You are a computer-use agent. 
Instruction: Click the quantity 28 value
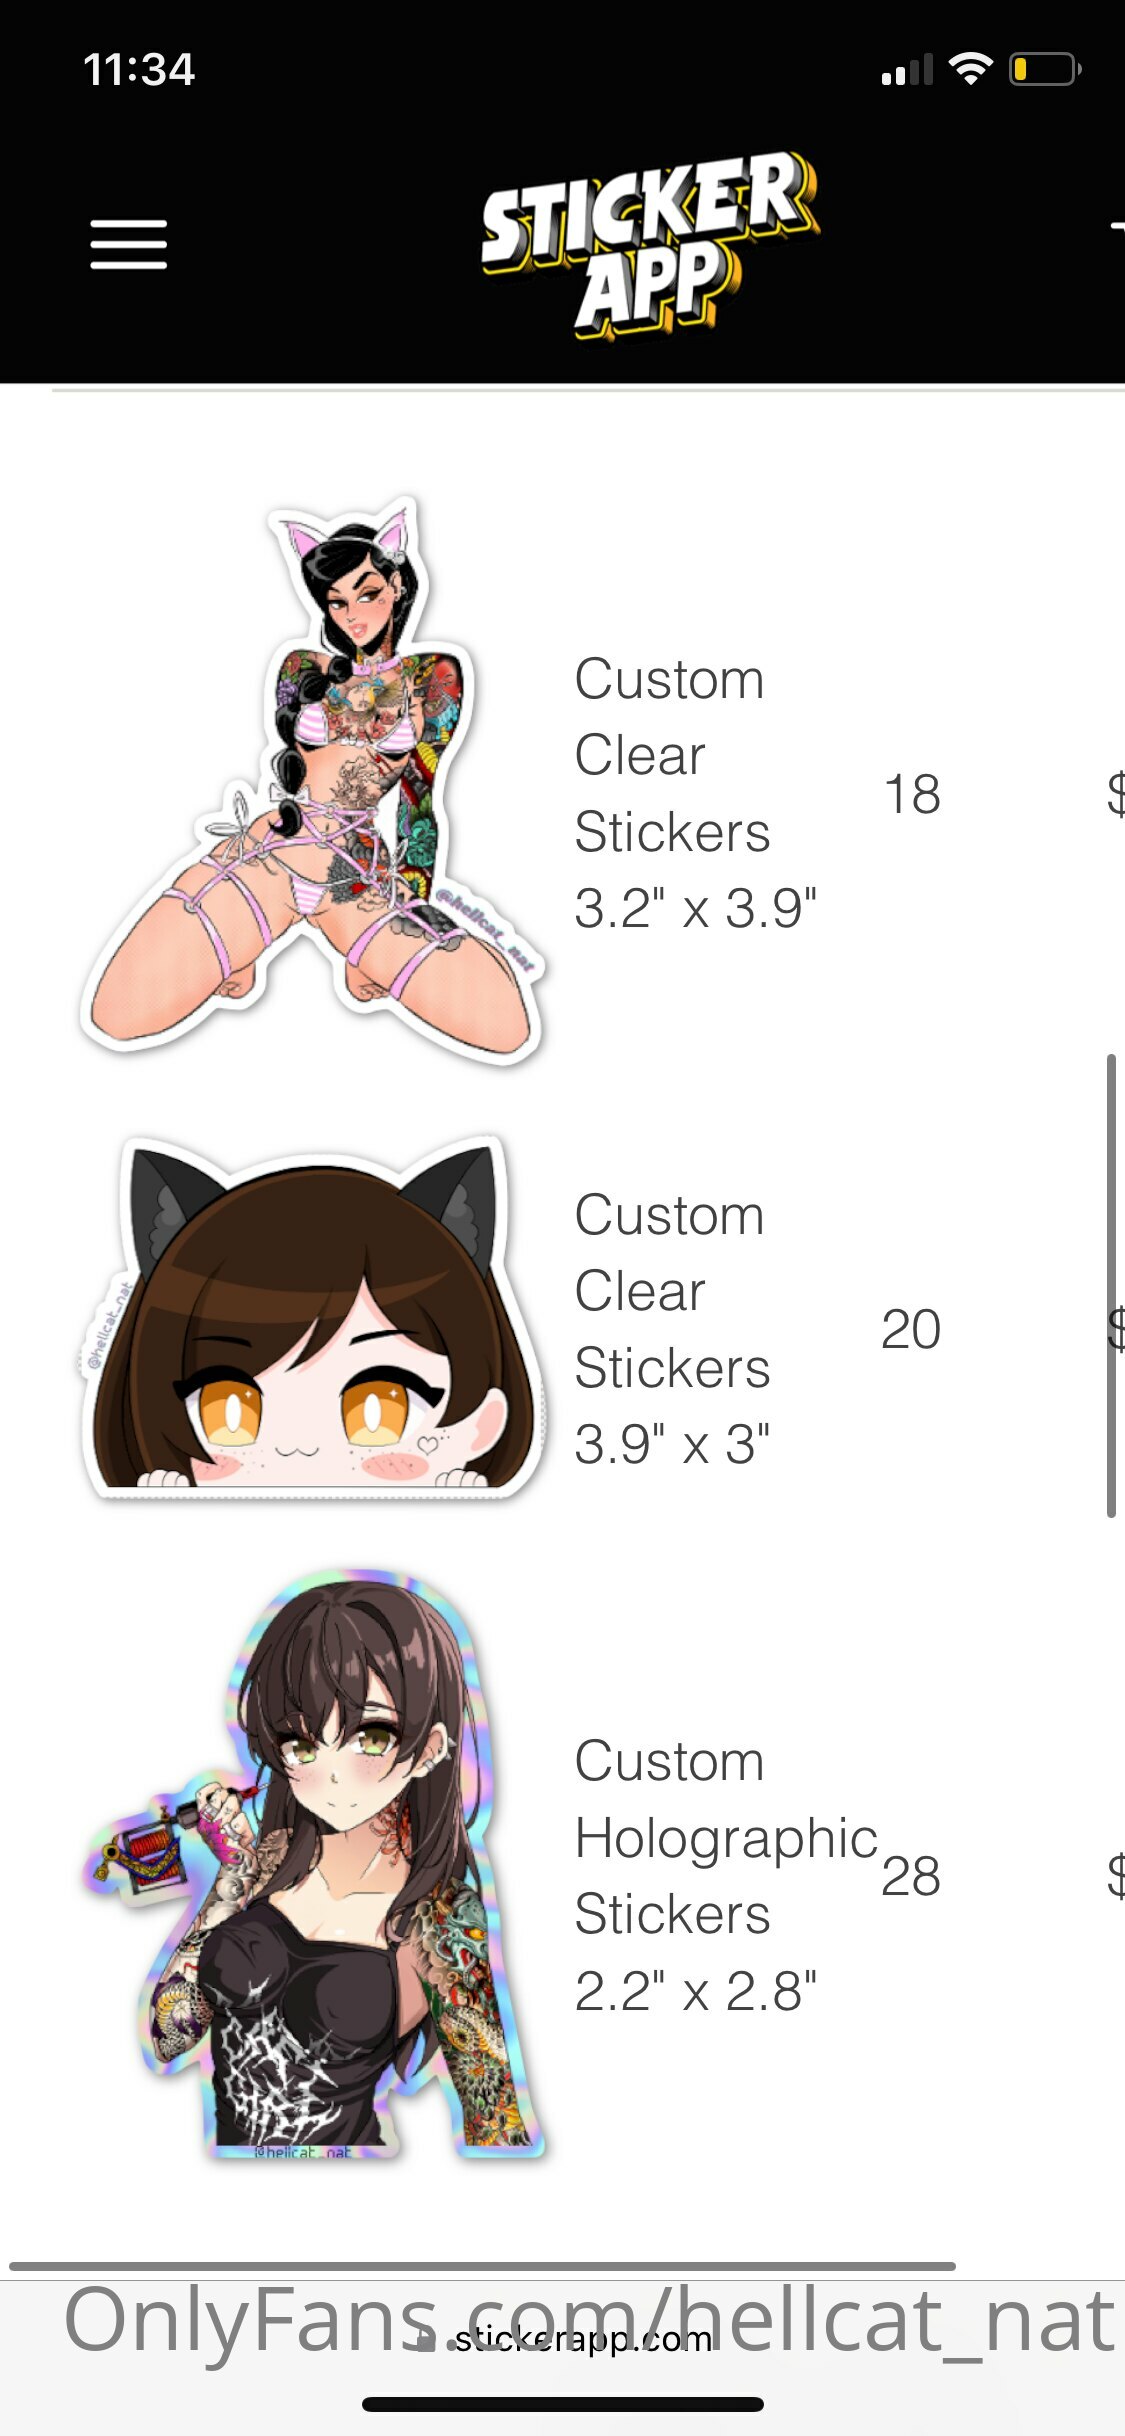[x=911, y=1876]
